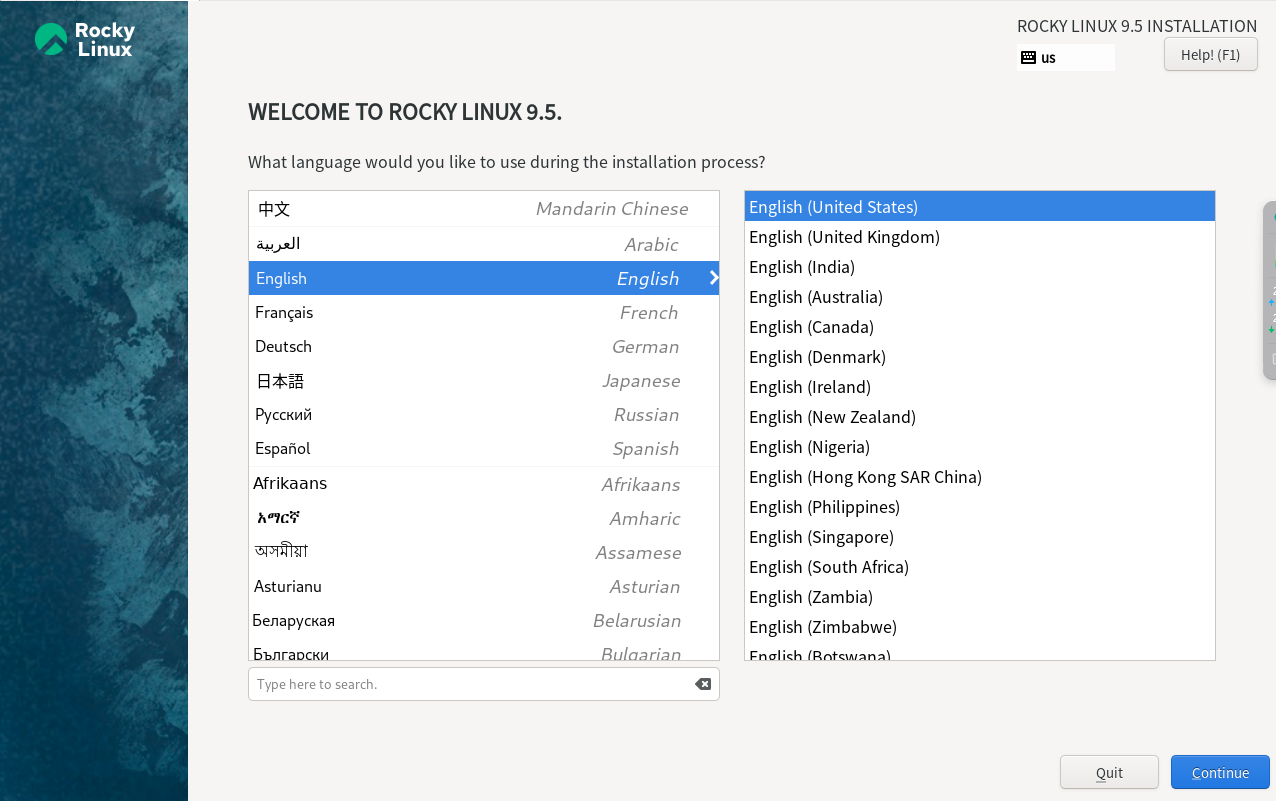Image resolution: width=1276 pixels, height=801 pixels.
Task: Choose English (Denmark) locale
Action: click(980, 357)
